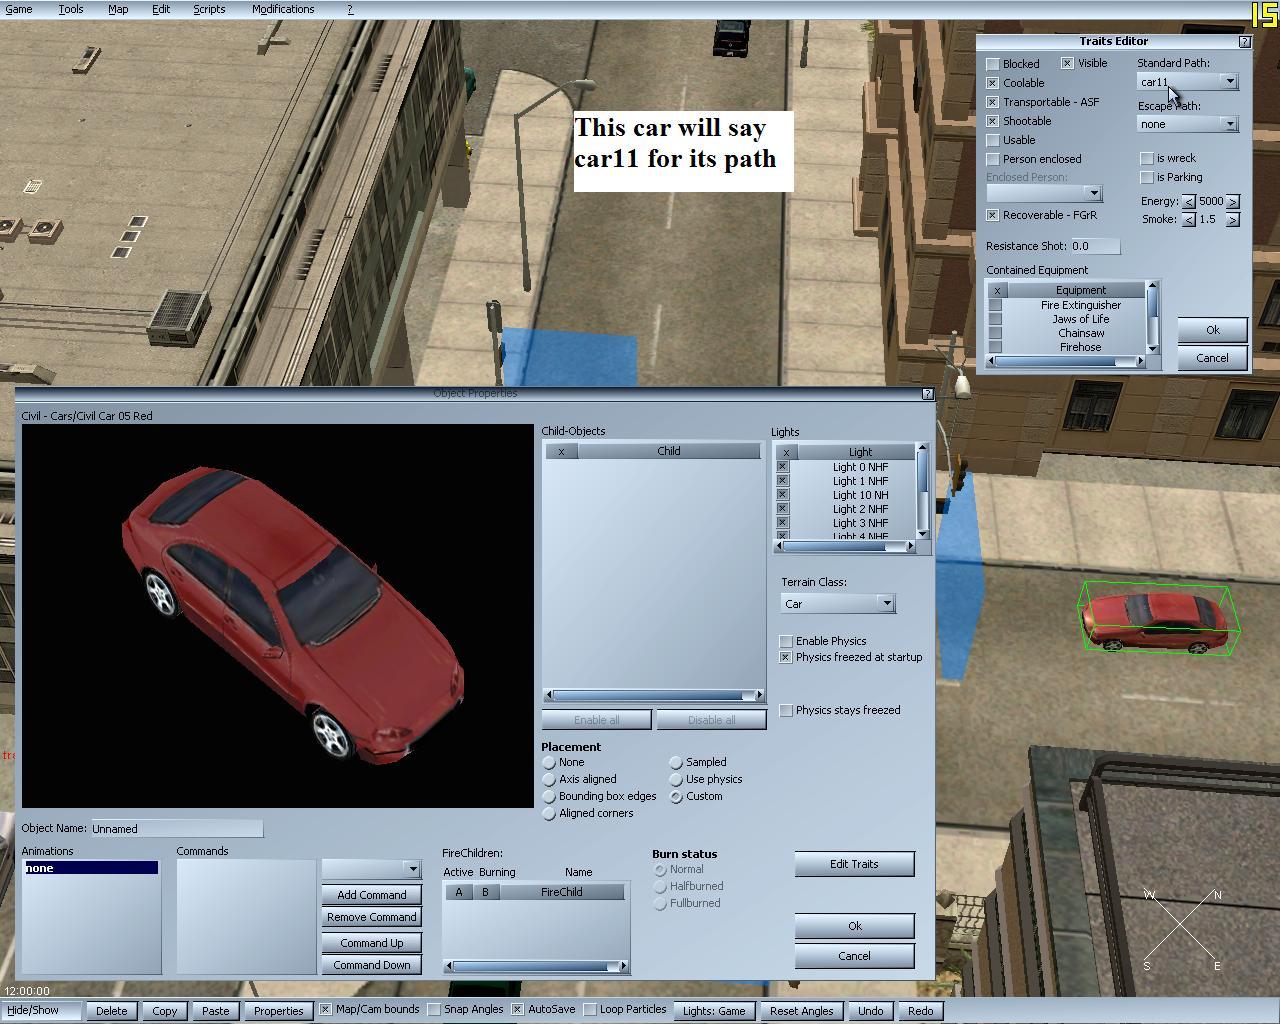Viewport: 1280px width, 1024px height.
Task: Open the Standard Path dropdown
Action: click(1229, 82)
